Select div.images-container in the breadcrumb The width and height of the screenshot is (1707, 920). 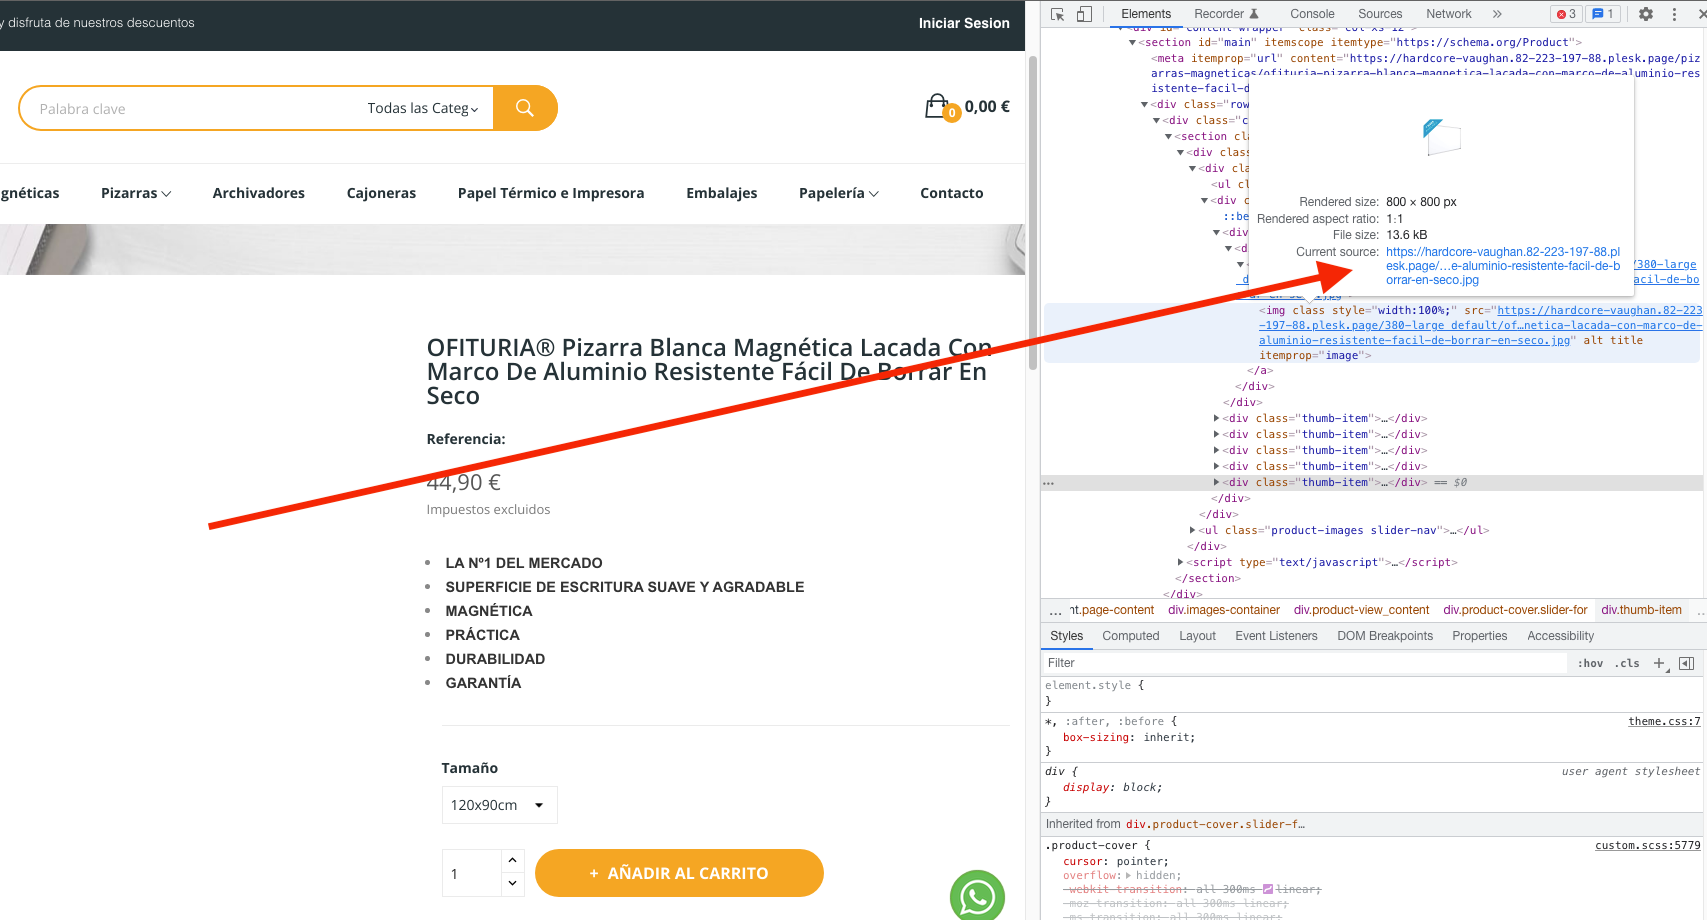[1224, 610]
